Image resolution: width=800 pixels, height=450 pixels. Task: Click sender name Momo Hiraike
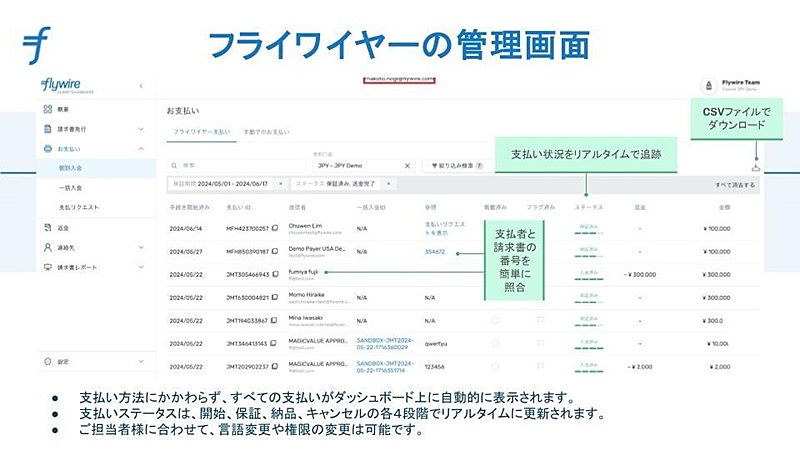point(306,294)
